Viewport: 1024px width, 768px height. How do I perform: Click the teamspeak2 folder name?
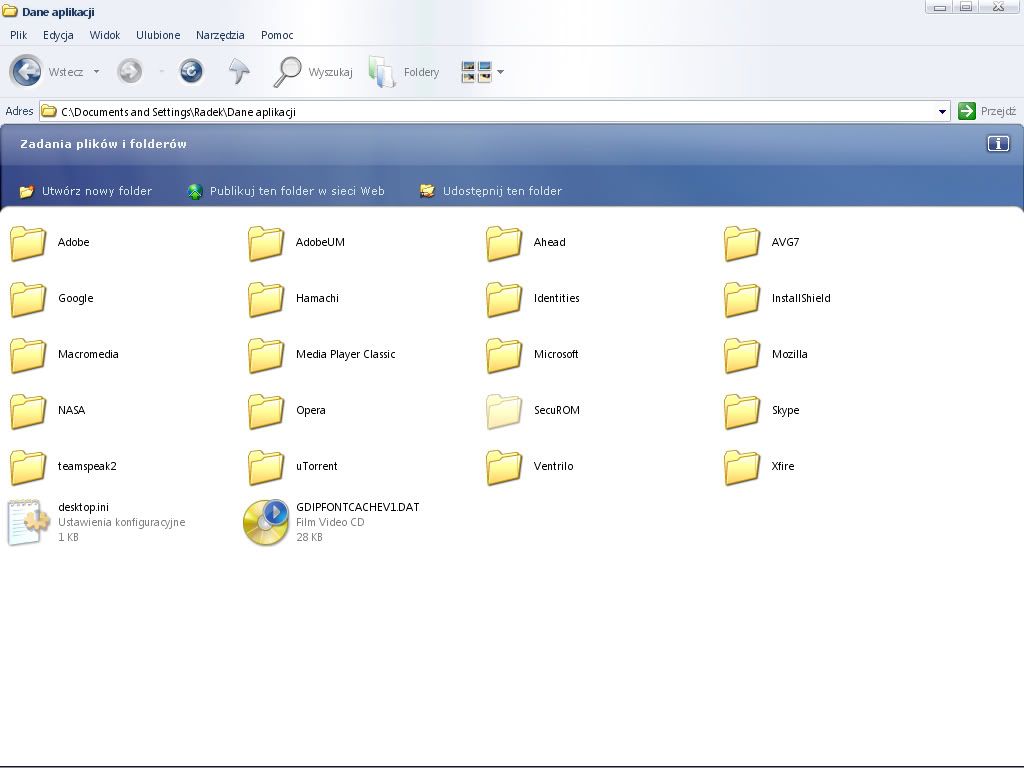tap(87, 466)
